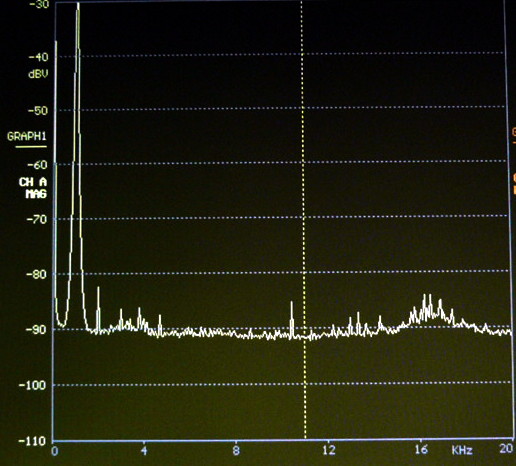The image size is (516, 466).
Task: Click the 0 frequency axis value
Action: click(55, 451)
